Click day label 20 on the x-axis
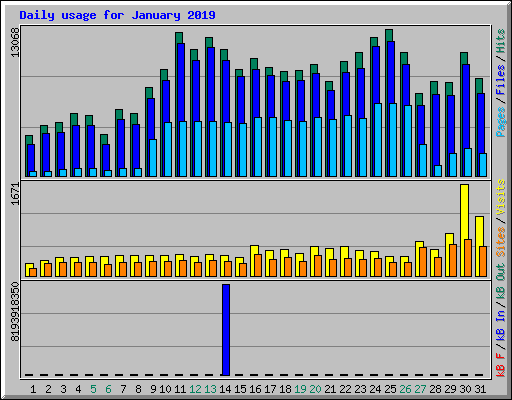The height and width of the screenshot is (400, 512). pyautogui.click(x=315, y=389)
